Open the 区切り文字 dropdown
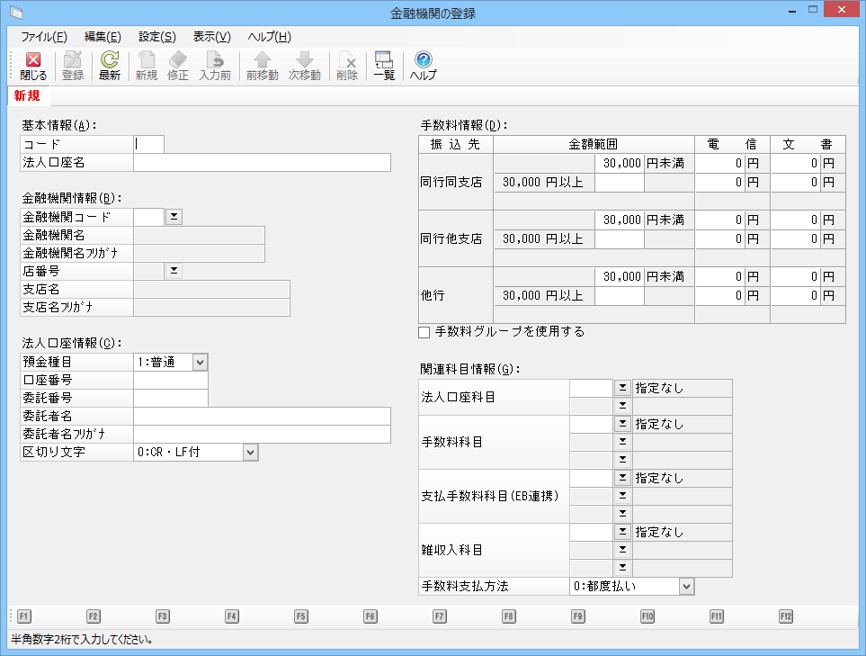Image resolution: width=866 pixels, height=656 pixels. click(x=249, y=452)
